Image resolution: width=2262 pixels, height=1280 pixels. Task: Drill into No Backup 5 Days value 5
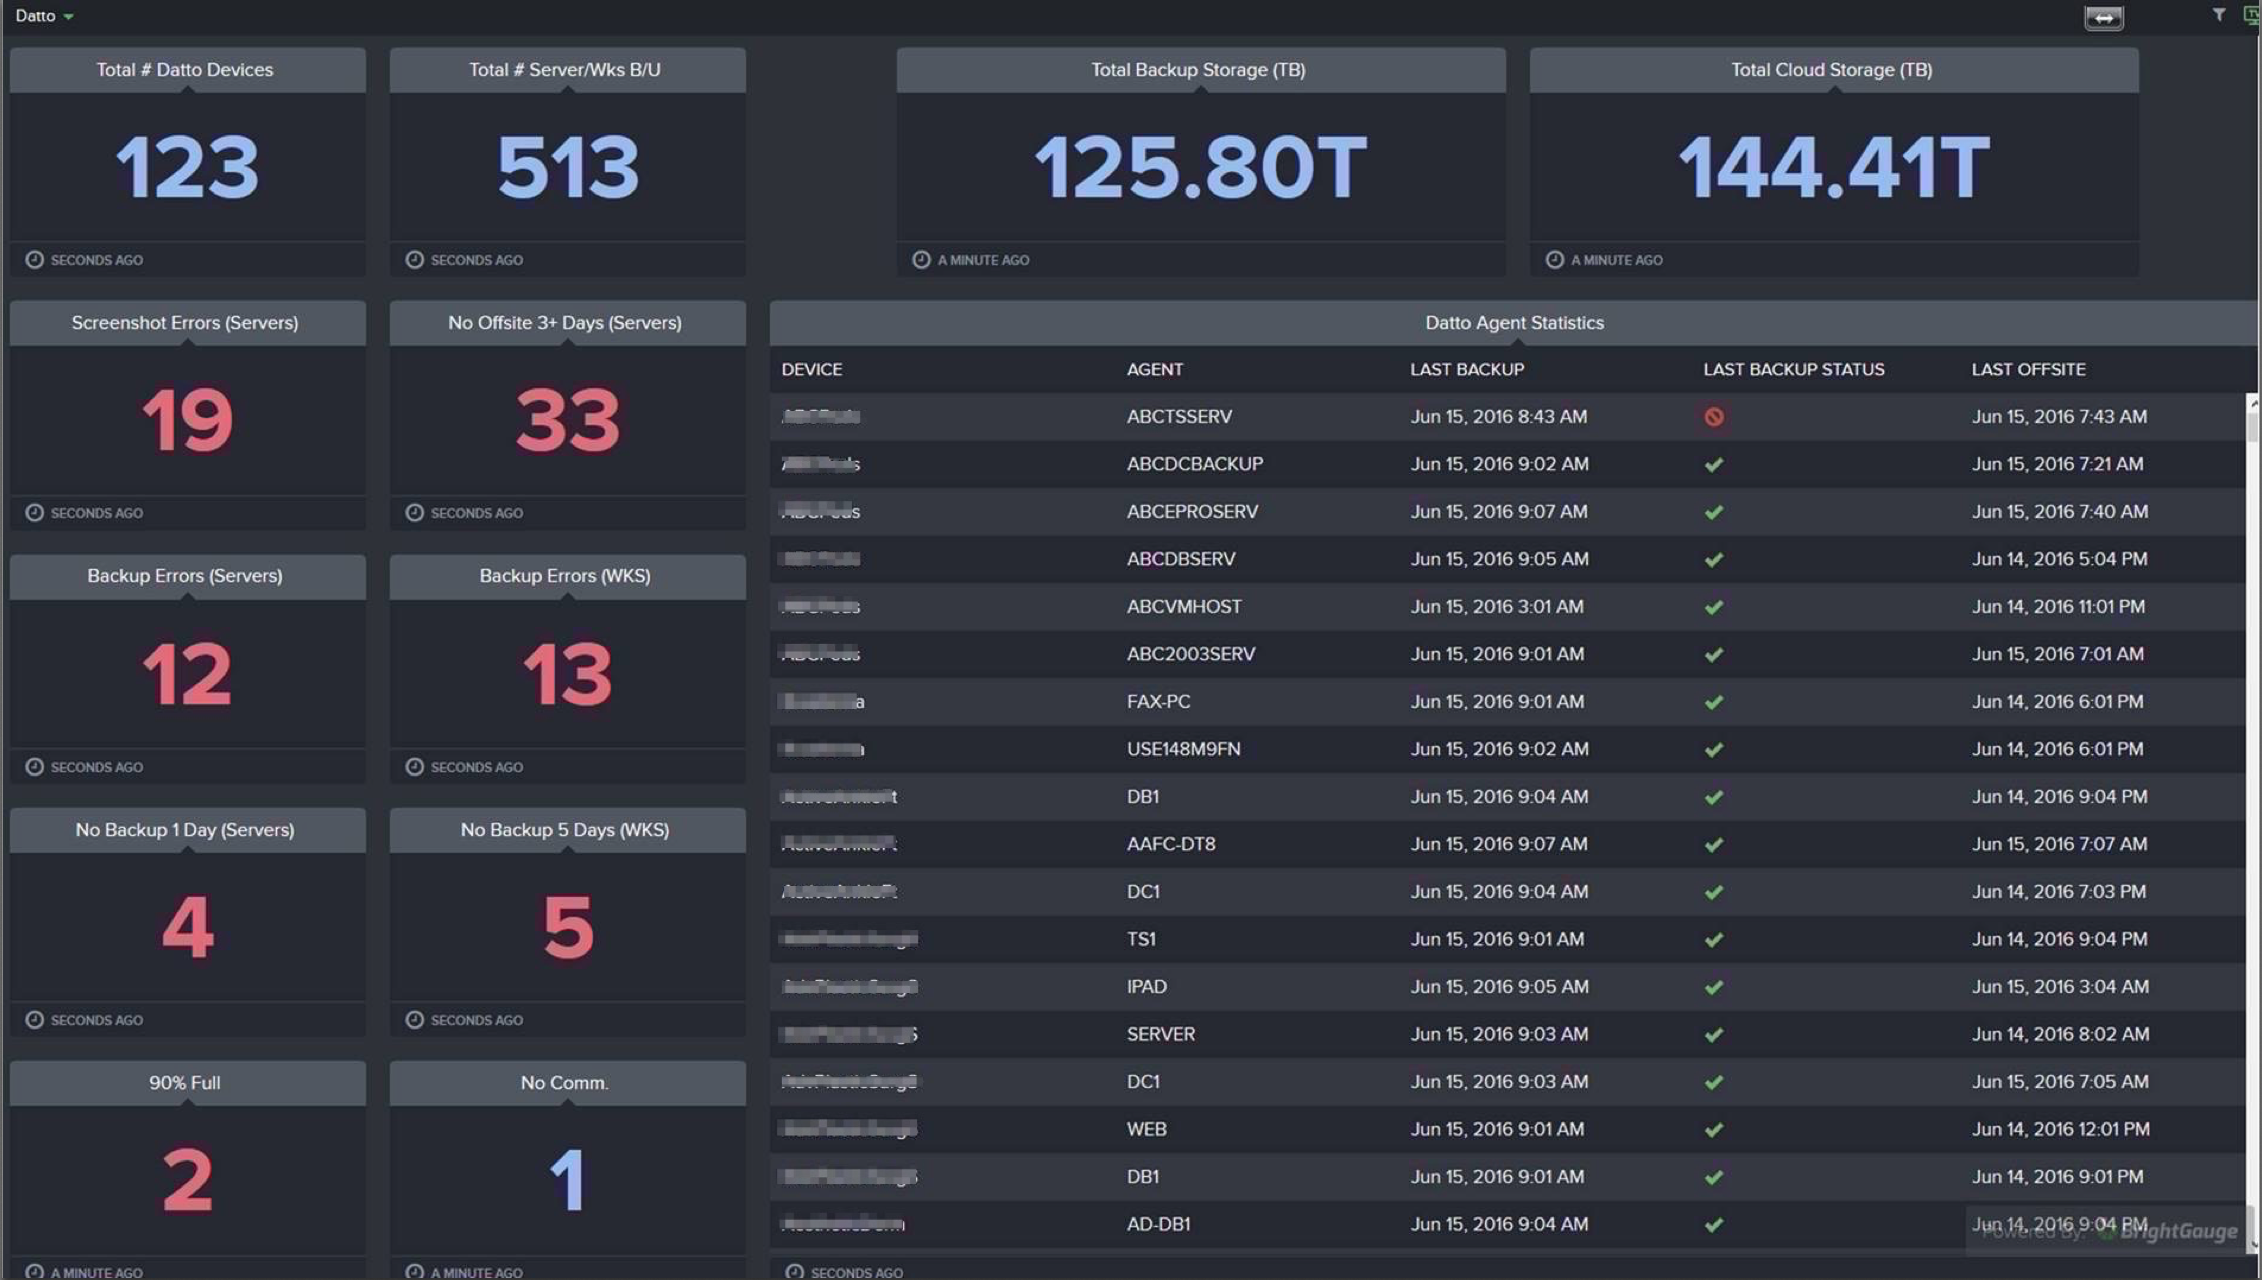567,927
